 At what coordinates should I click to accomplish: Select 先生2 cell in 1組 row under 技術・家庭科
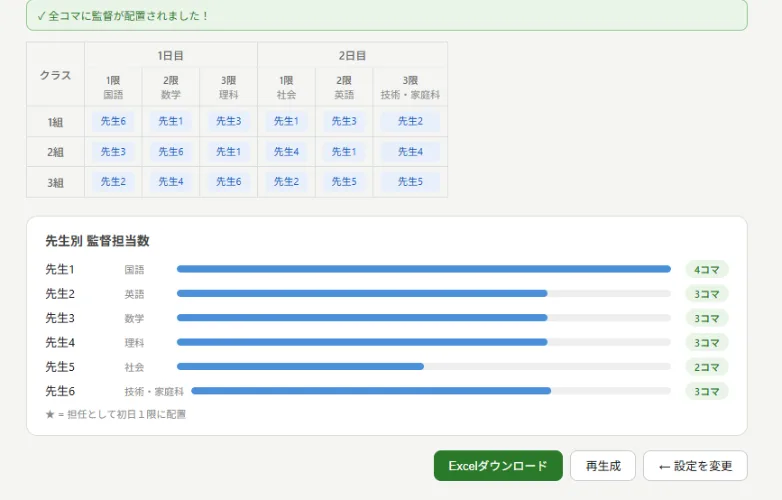tap(410, 121)
